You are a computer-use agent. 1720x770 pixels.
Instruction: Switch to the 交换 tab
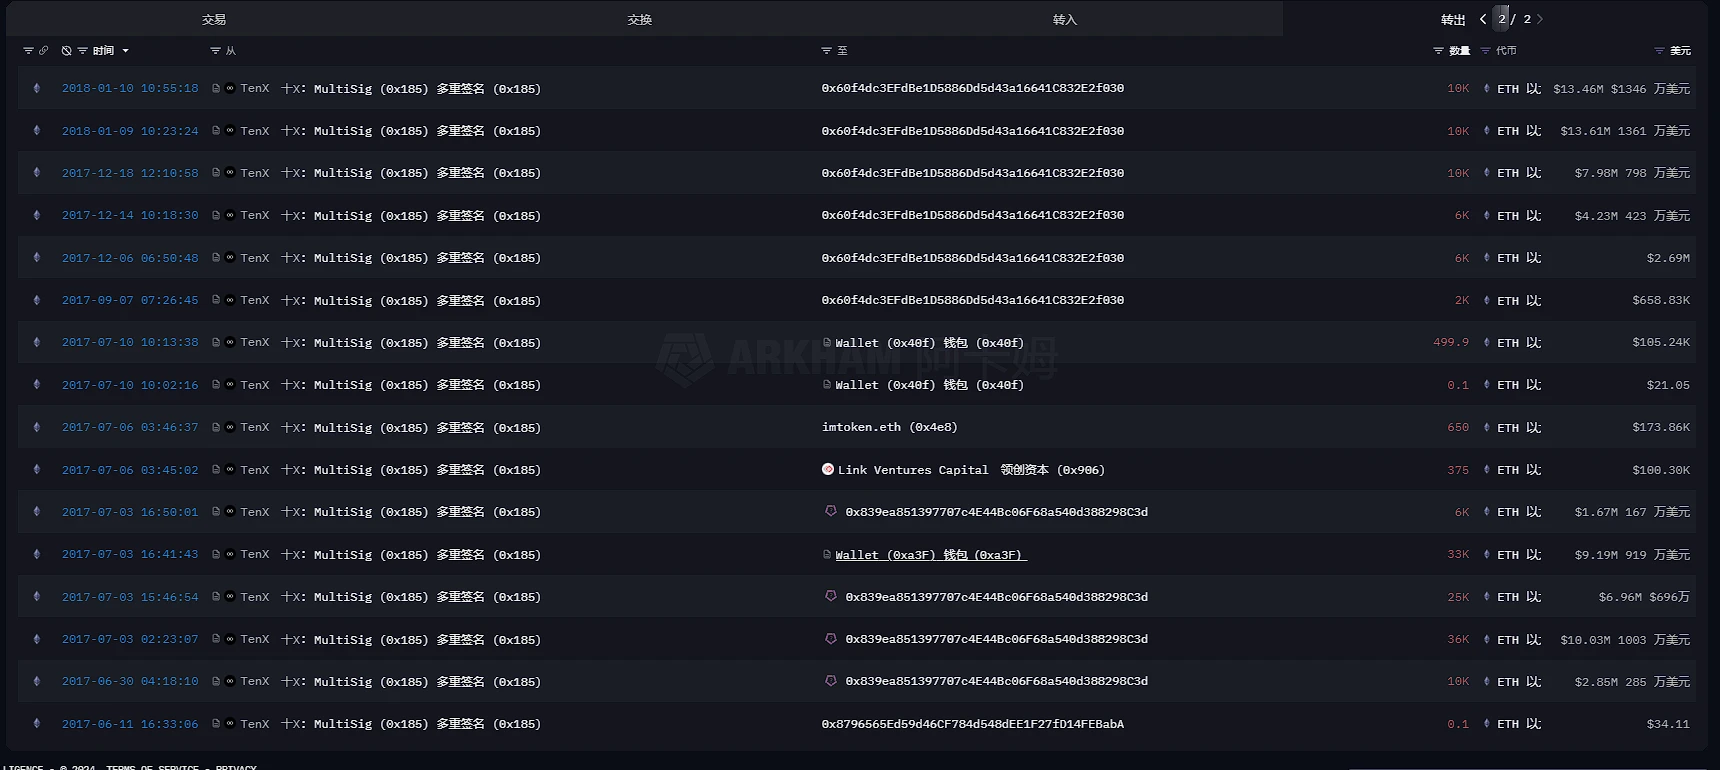(x=640, y=19)
